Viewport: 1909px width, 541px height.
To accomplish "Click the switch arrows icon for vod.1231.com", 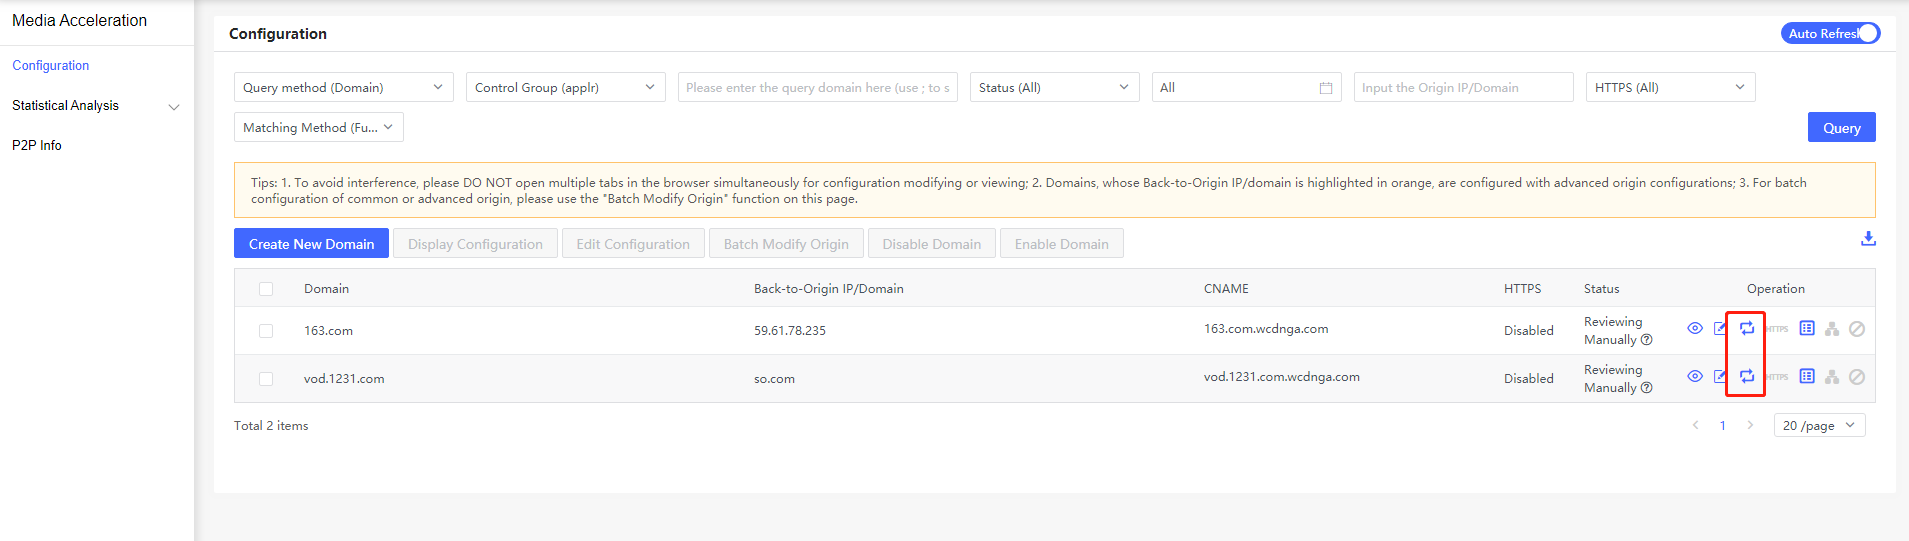I will point(1746,377).
